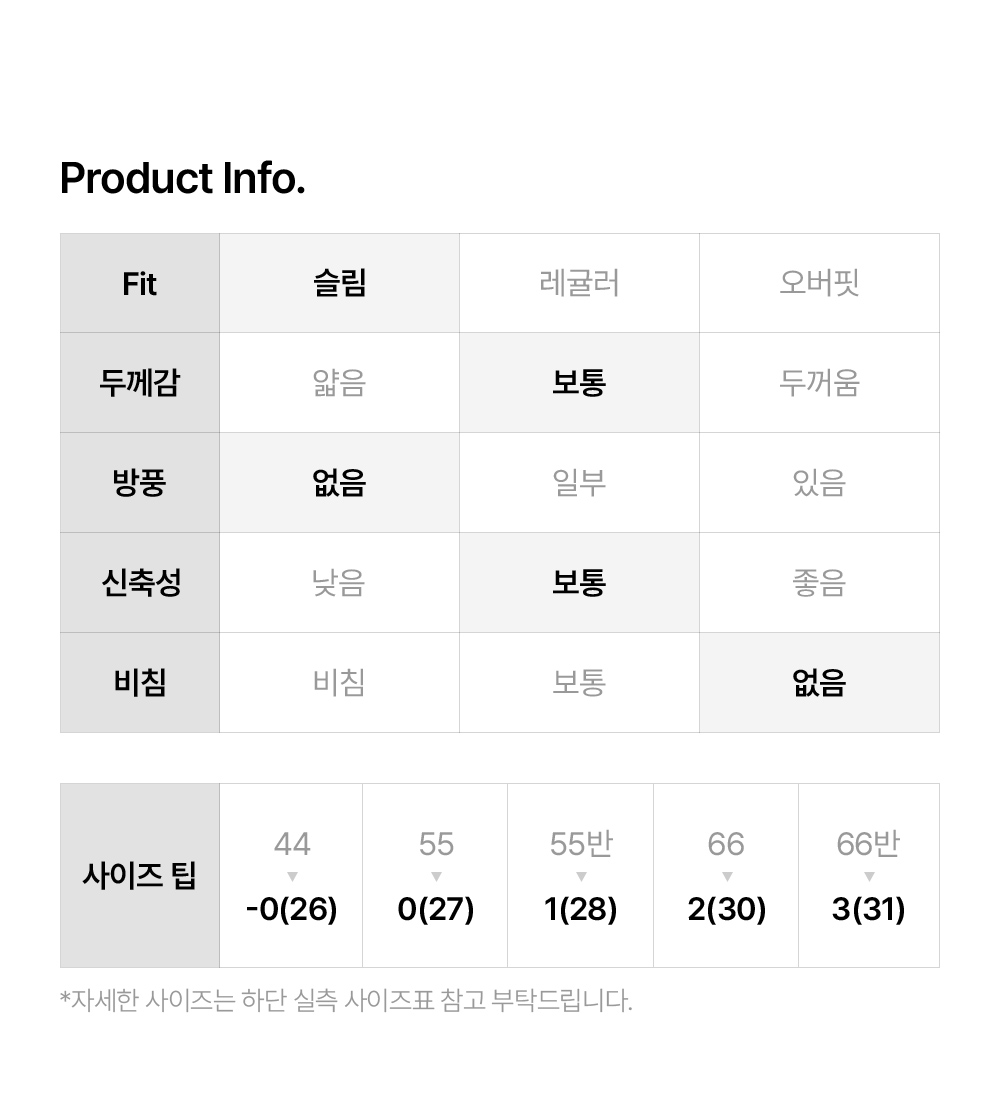This screenshot has height=1110, width=1000.
Task: Click the 3(31) size value
Action: (869, 910)
